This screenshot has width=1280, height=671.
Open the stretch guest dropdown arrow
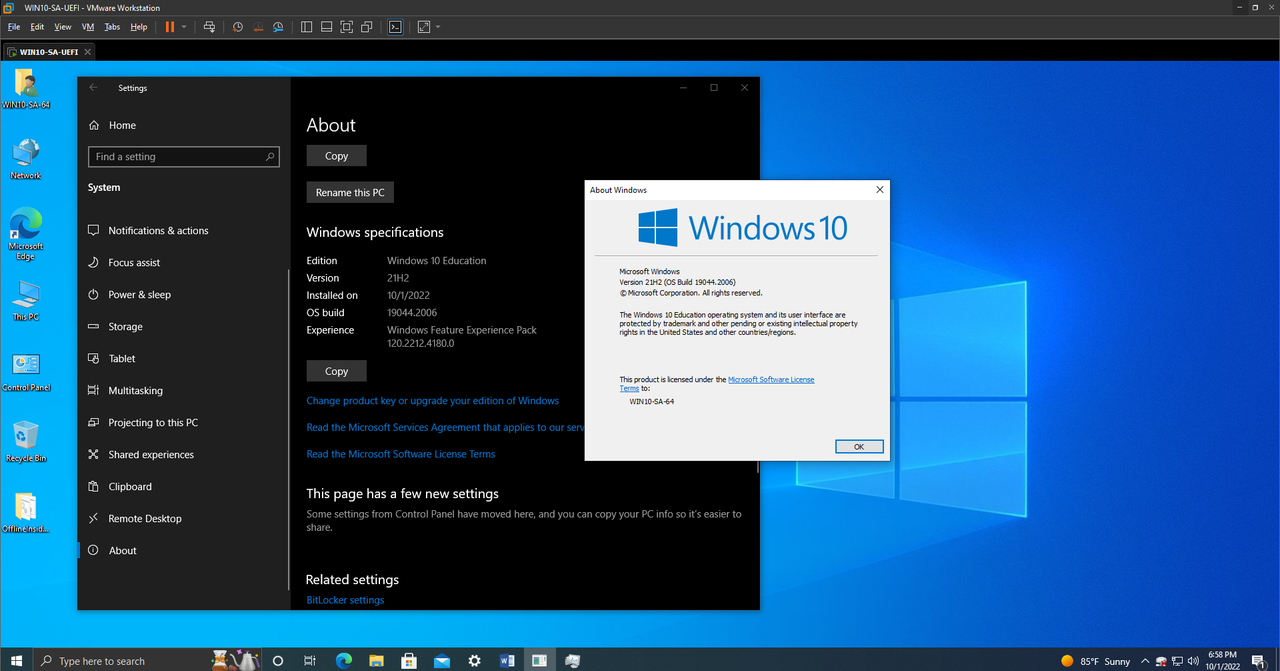[x=438, y=27]
